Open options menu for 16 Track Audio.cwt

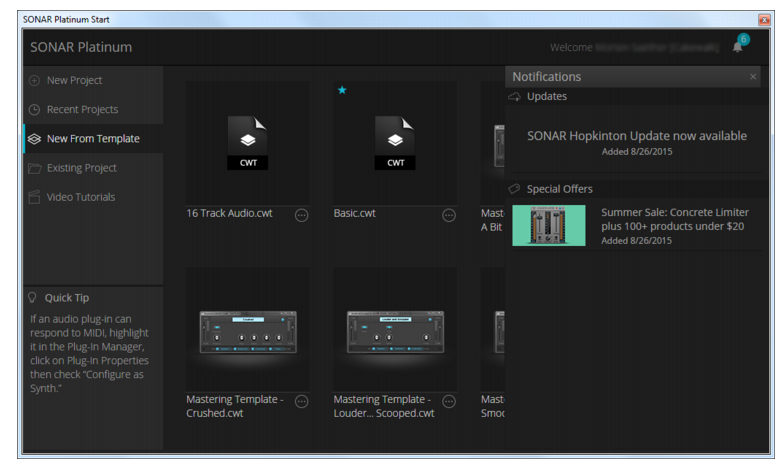click(301, 215)
